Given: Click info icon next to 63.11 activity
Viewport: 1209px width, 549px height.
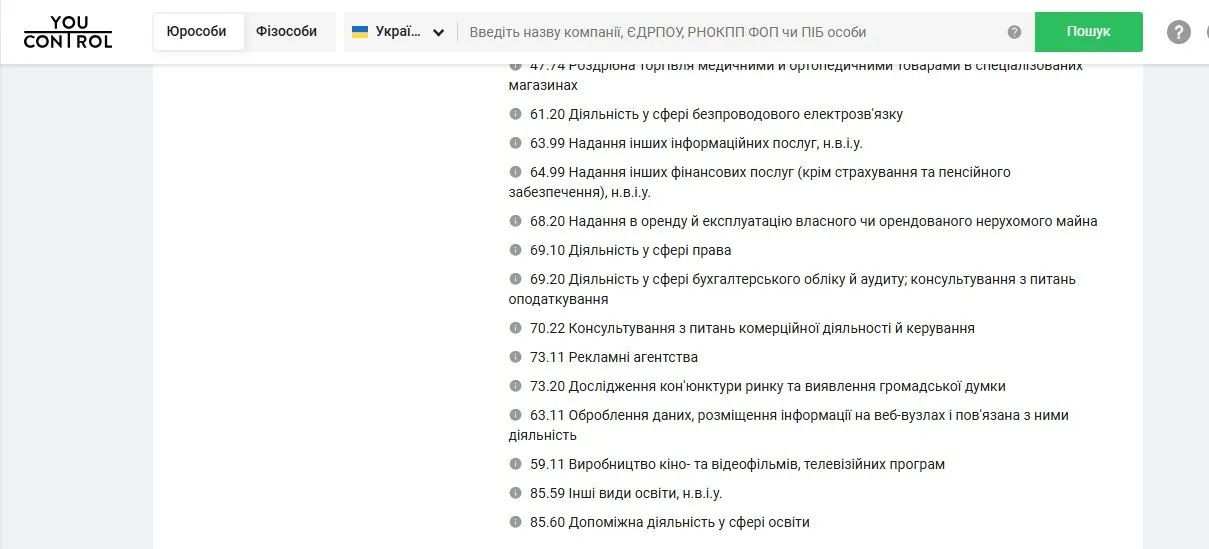Looking at the screenshot, I should [515, 415].
